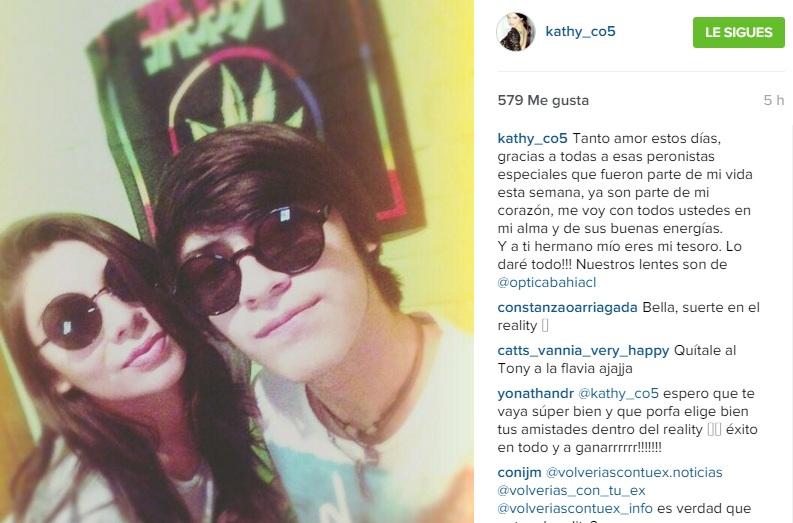This screenshot has height=523, width=793.
Task: Open the @opticabahiacl mention
Action: click(547, 282)
